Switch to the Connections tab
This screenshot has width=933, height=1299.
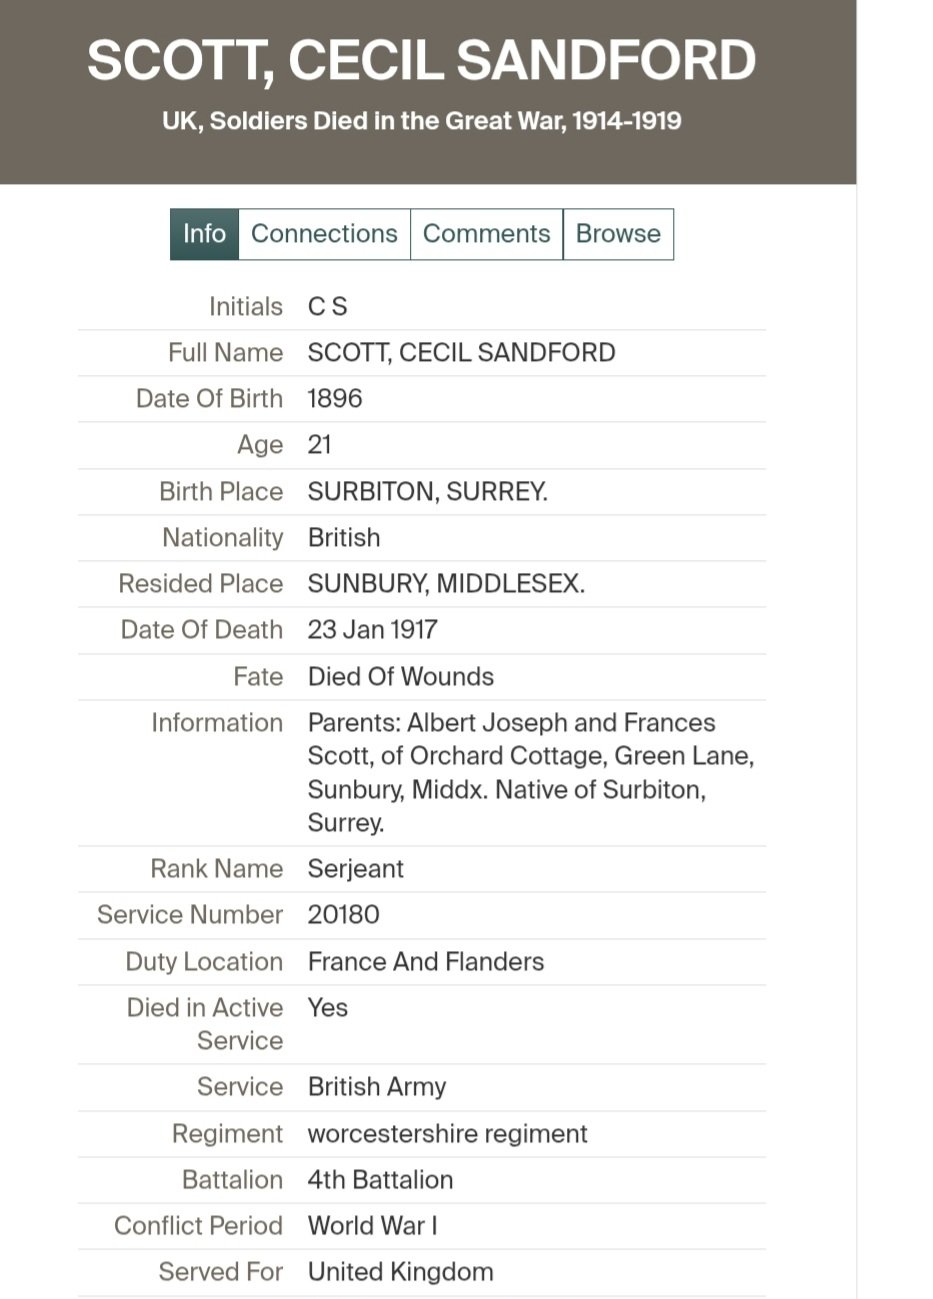(x=324, y=234)
